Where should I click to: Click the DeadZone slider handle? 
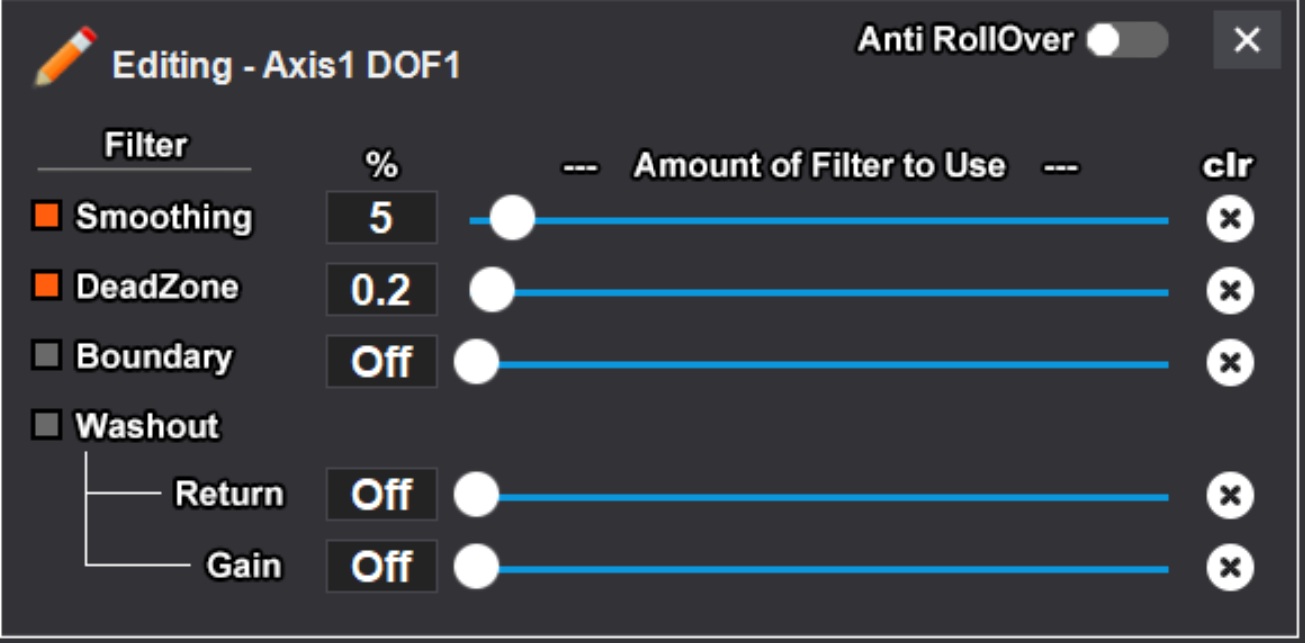click(x=492, y=291)
